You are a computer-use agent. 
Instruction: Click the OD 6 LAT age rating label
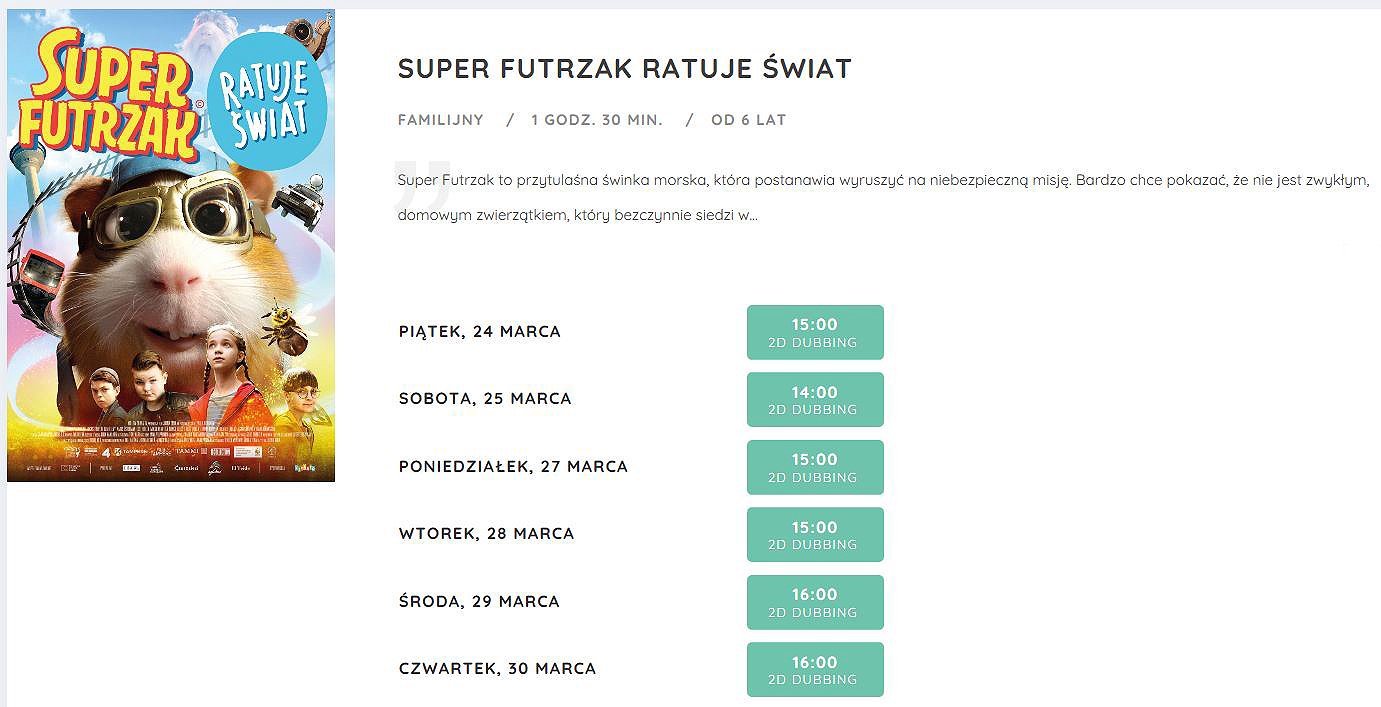(749, 120)
